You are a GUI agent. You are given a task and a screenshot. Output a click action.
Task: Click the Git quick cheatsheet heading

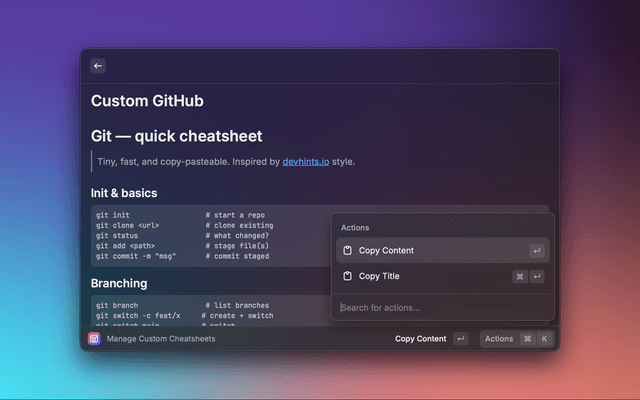(177, 136)
